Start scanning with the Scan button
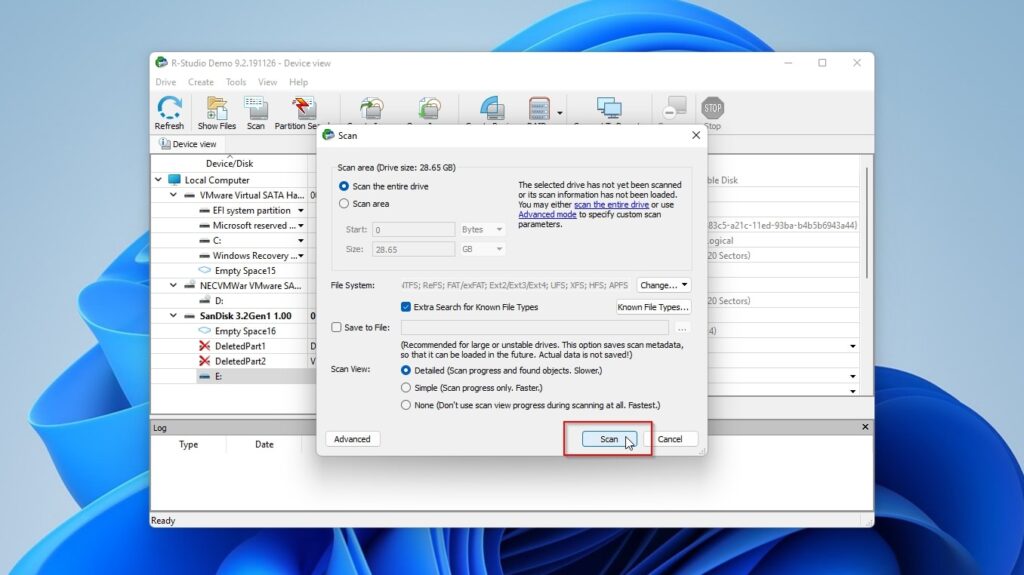Image resolution: width=1024 pixels, height=575 pixels. [x=609, y=439]
